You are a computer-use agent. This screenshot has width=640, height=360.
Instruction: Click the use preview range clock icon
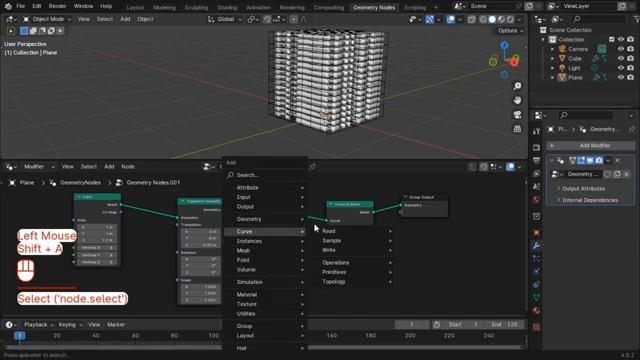[x=436, y=325]
